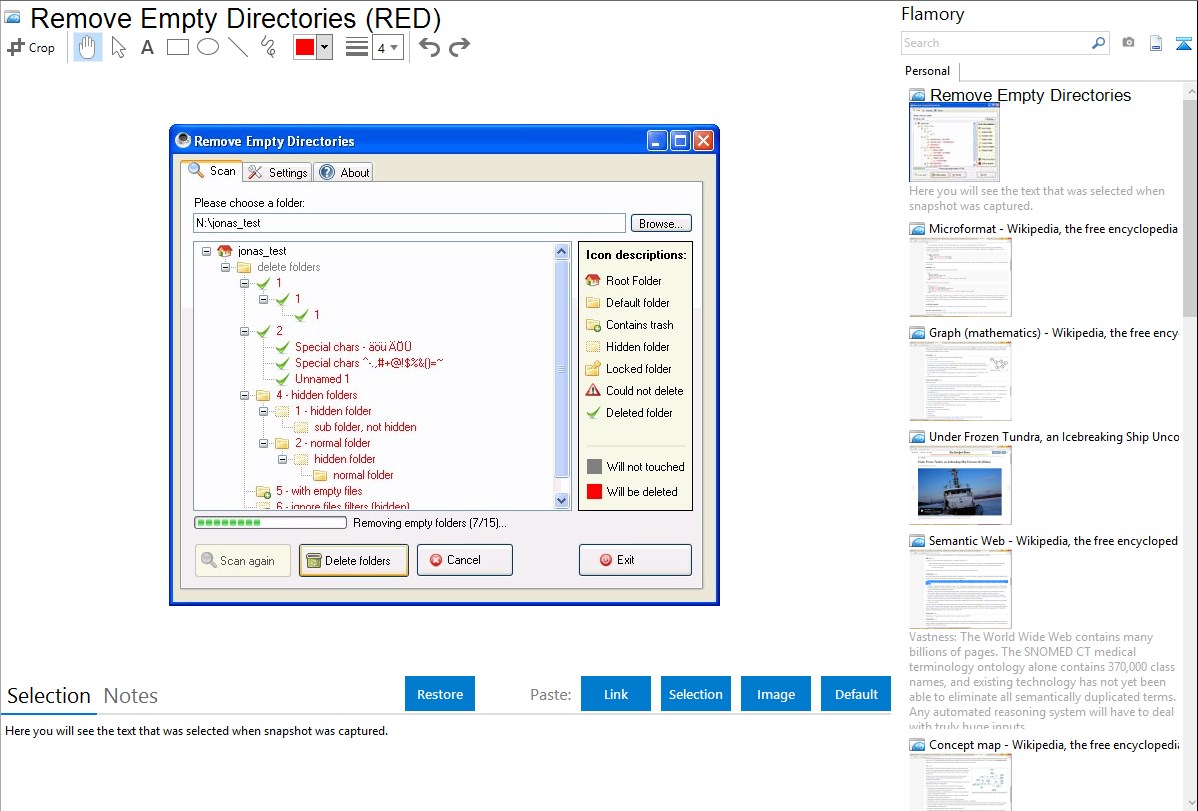
Task: Click checkmark icon beside 'Special chars - äöü ÄÖÜ'
Action: click(x=283, y=347)
